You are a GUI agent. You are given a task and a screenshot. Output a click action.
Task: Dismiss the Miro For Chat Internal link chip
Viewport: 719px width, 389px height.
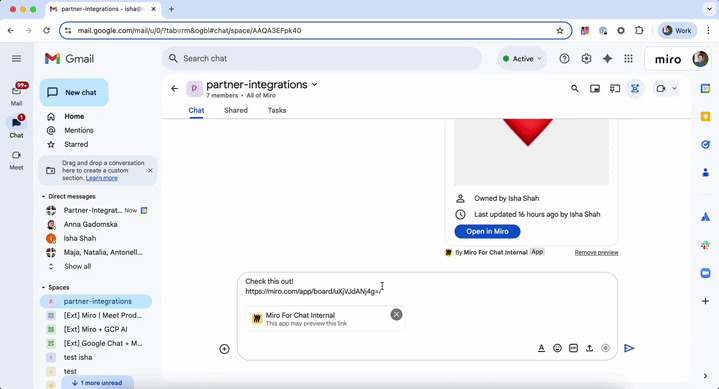click(x=397, y=314)
